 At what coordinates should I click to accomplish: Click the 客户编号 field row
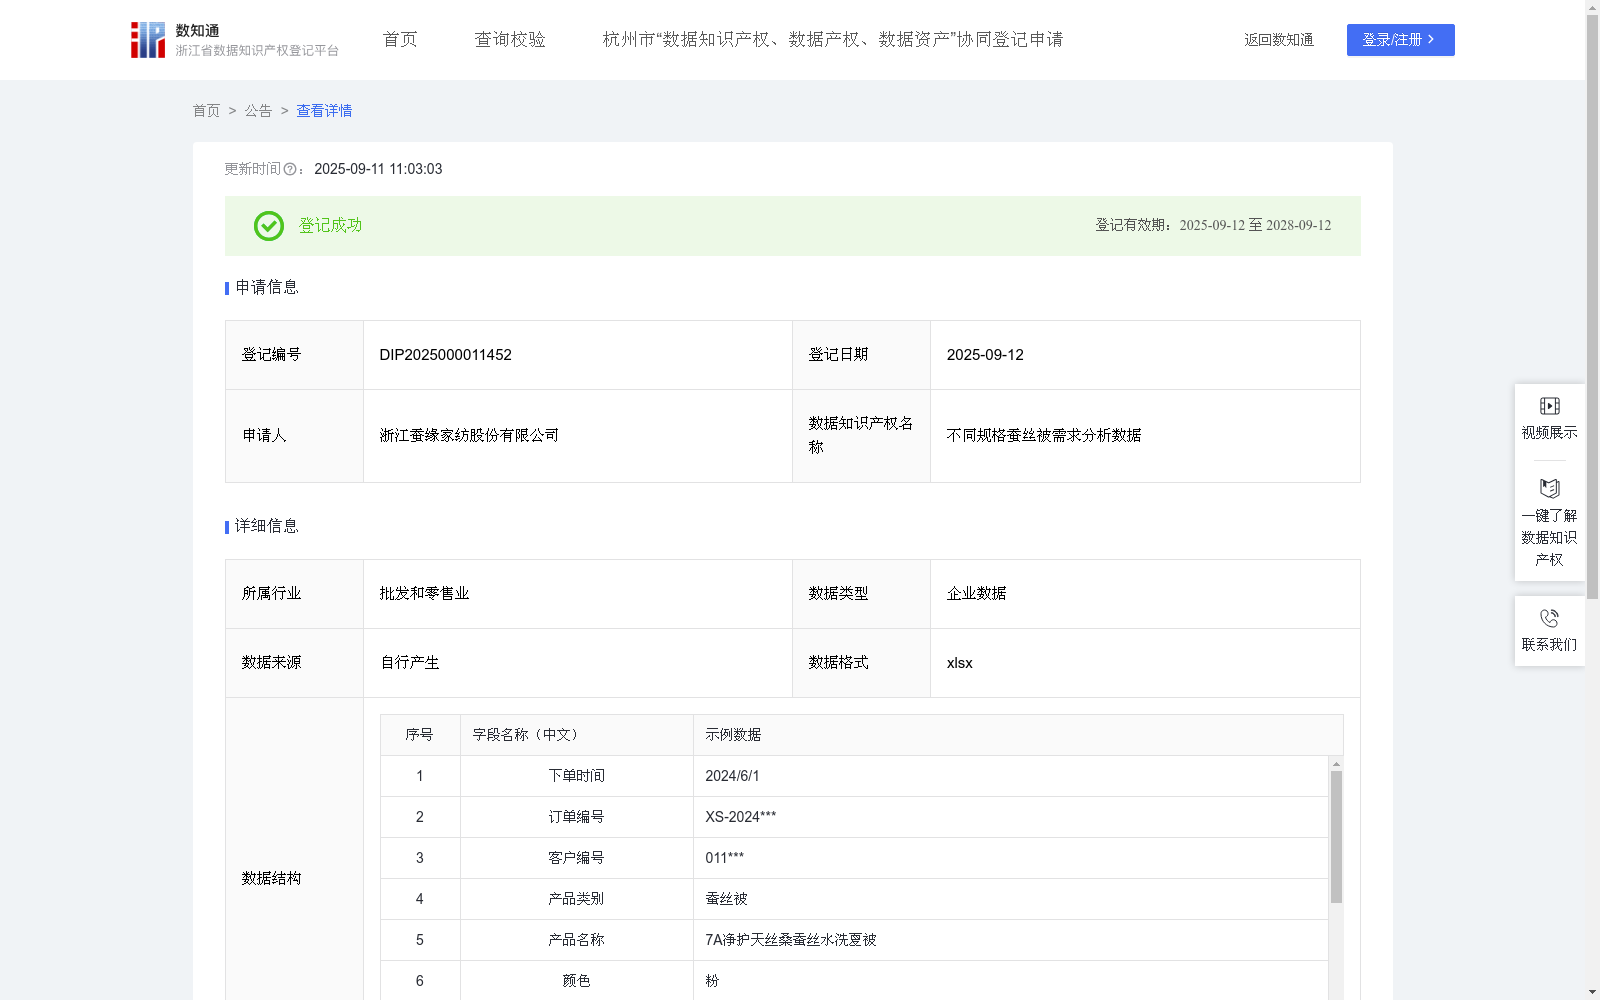click(x=855, y=858)
